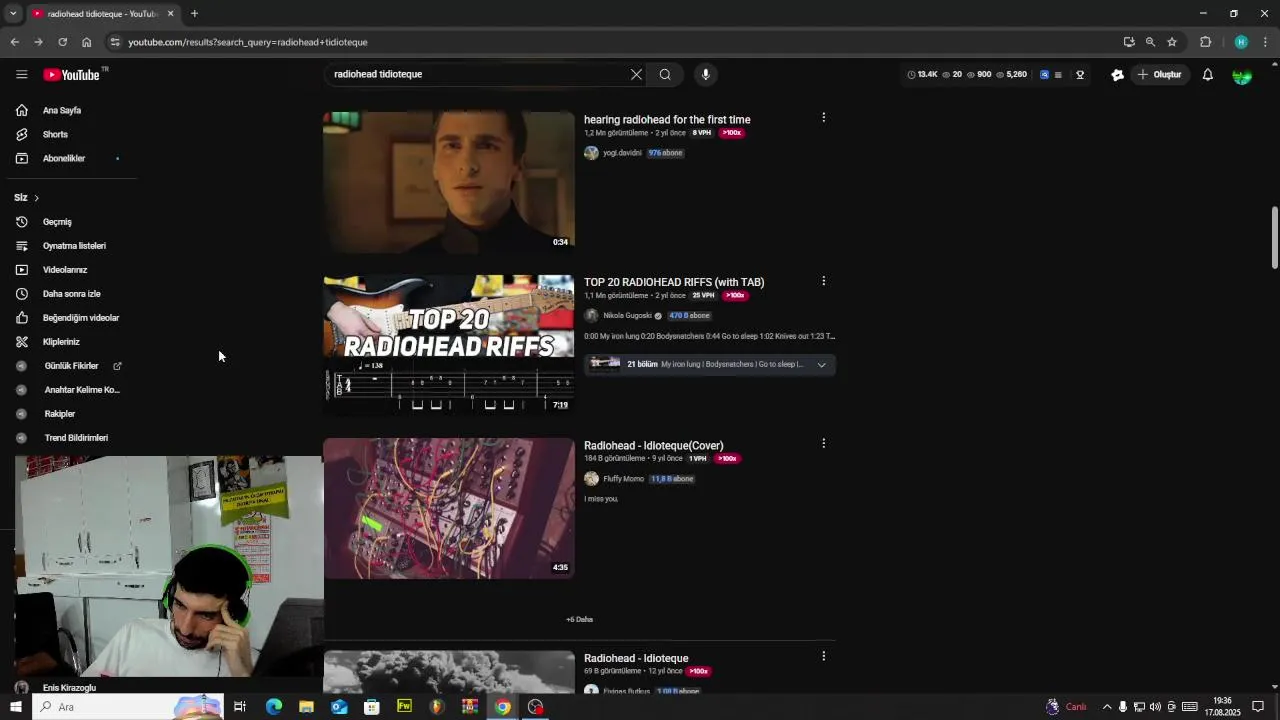Screen dimensions: 1280x720
Task: Open the tab search dropdown arrow
Action: pyautogui.click(x=13, y=13)
